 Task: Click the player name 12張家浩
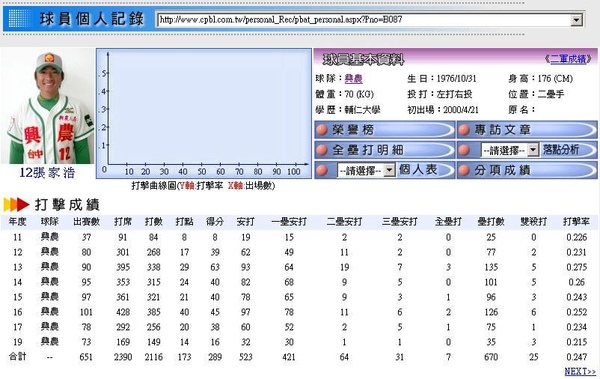coord(47,173)
